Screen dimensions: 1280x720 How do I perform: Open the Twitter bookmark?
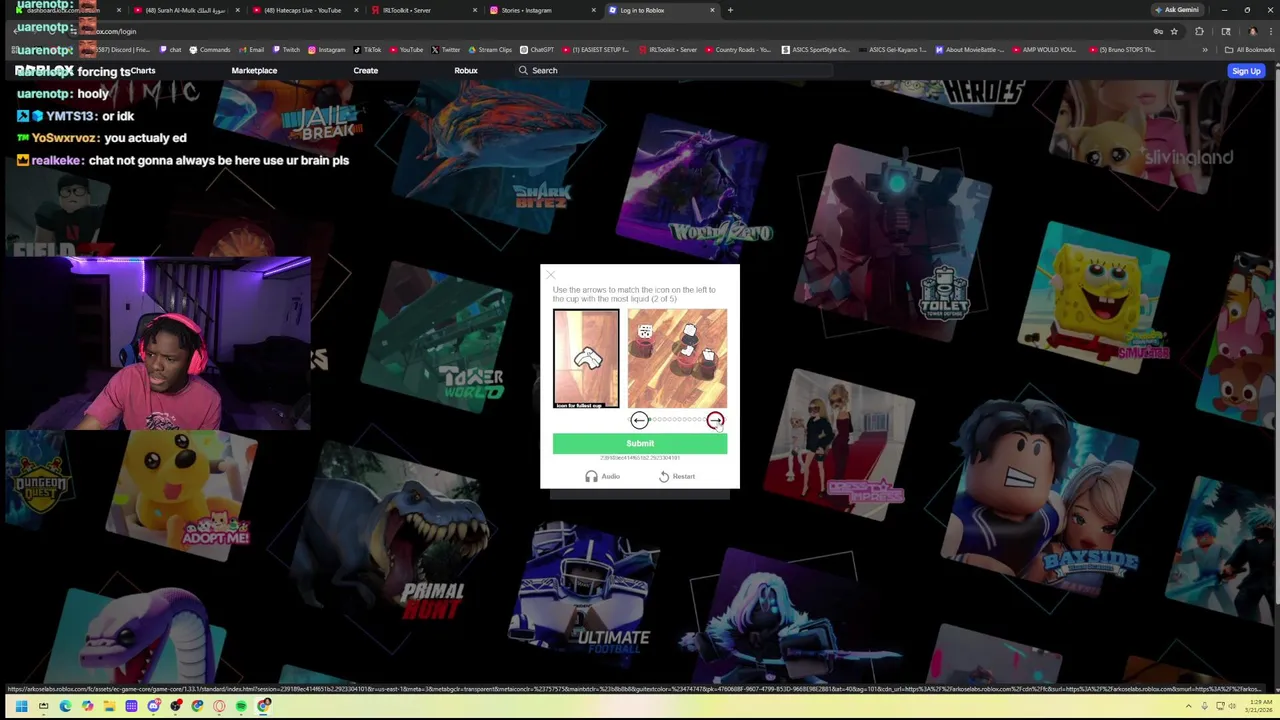pyautogui.click(x=446, y=49)
